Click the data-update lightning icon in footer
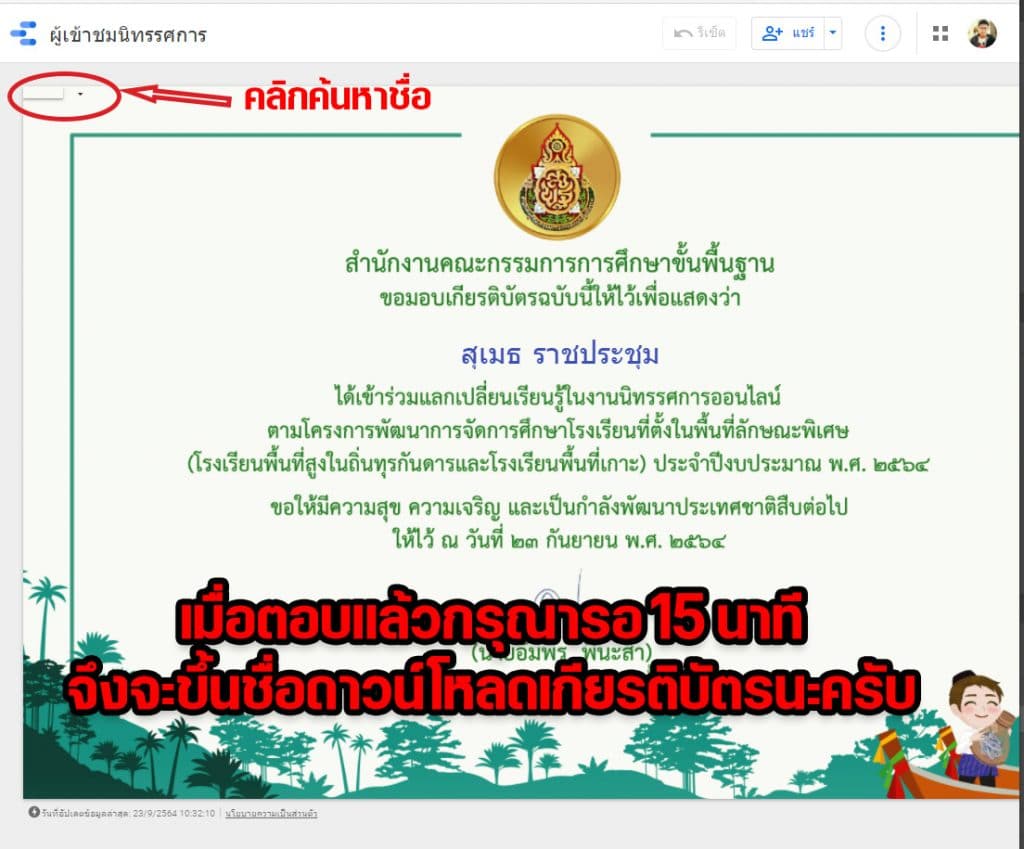Screen dimensions: 1024x849 (x=34, y=812)
